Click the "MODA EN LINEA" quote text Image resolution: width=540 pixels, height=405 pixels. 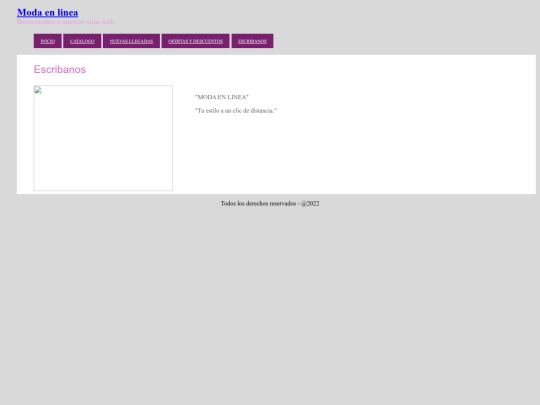(x=221, y=97)
